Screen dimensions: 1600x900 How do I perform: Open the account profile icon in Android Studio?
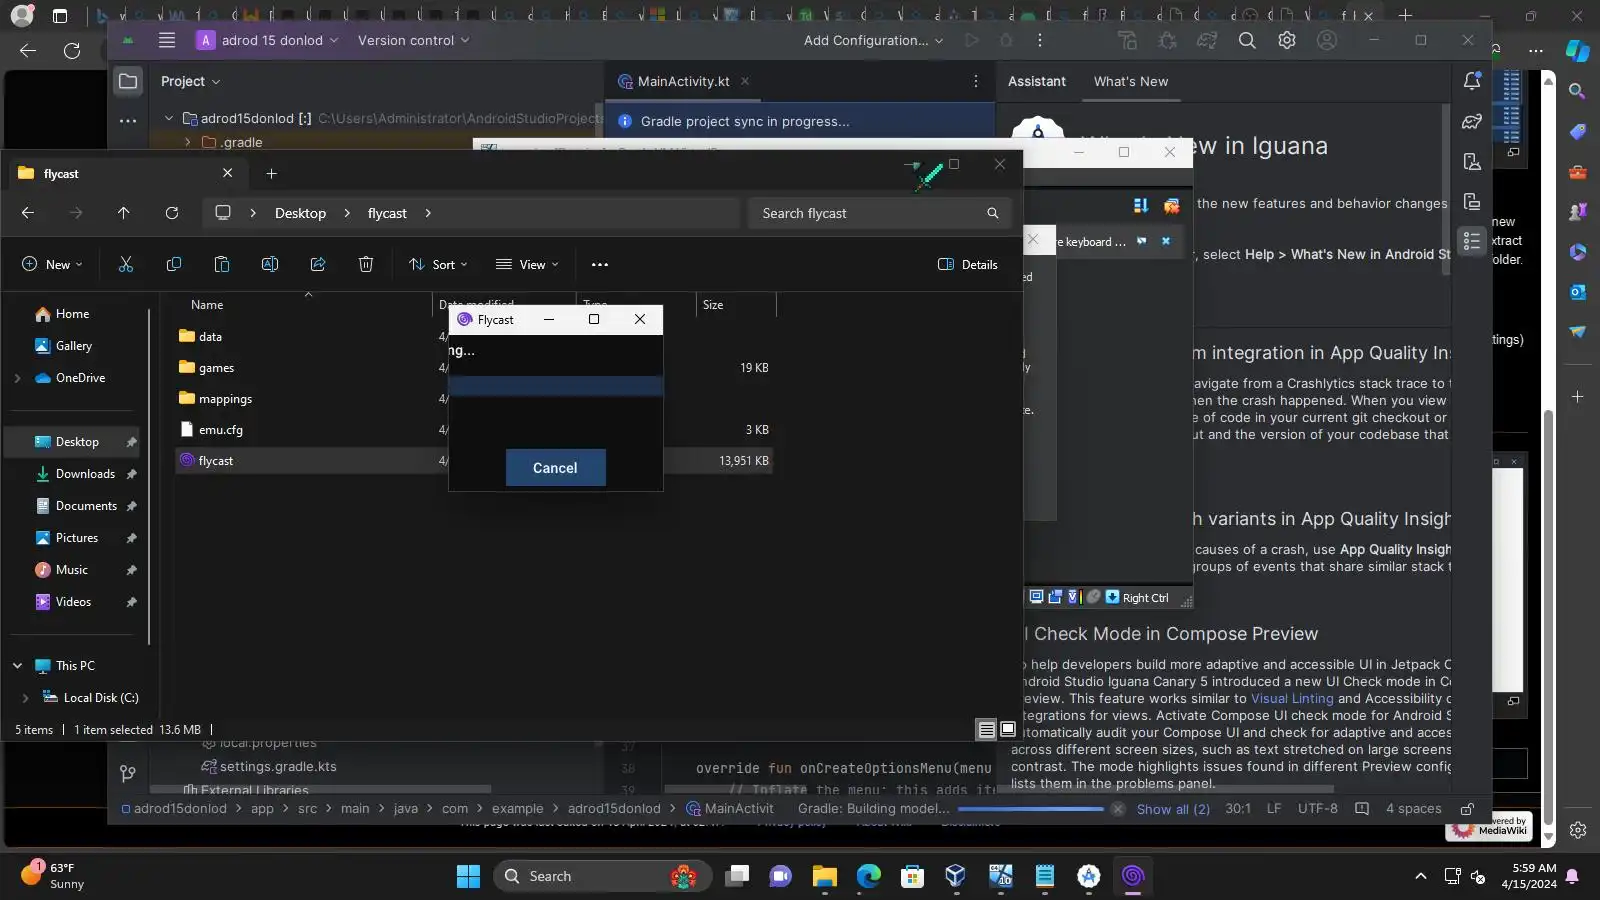coord(1327,40)
